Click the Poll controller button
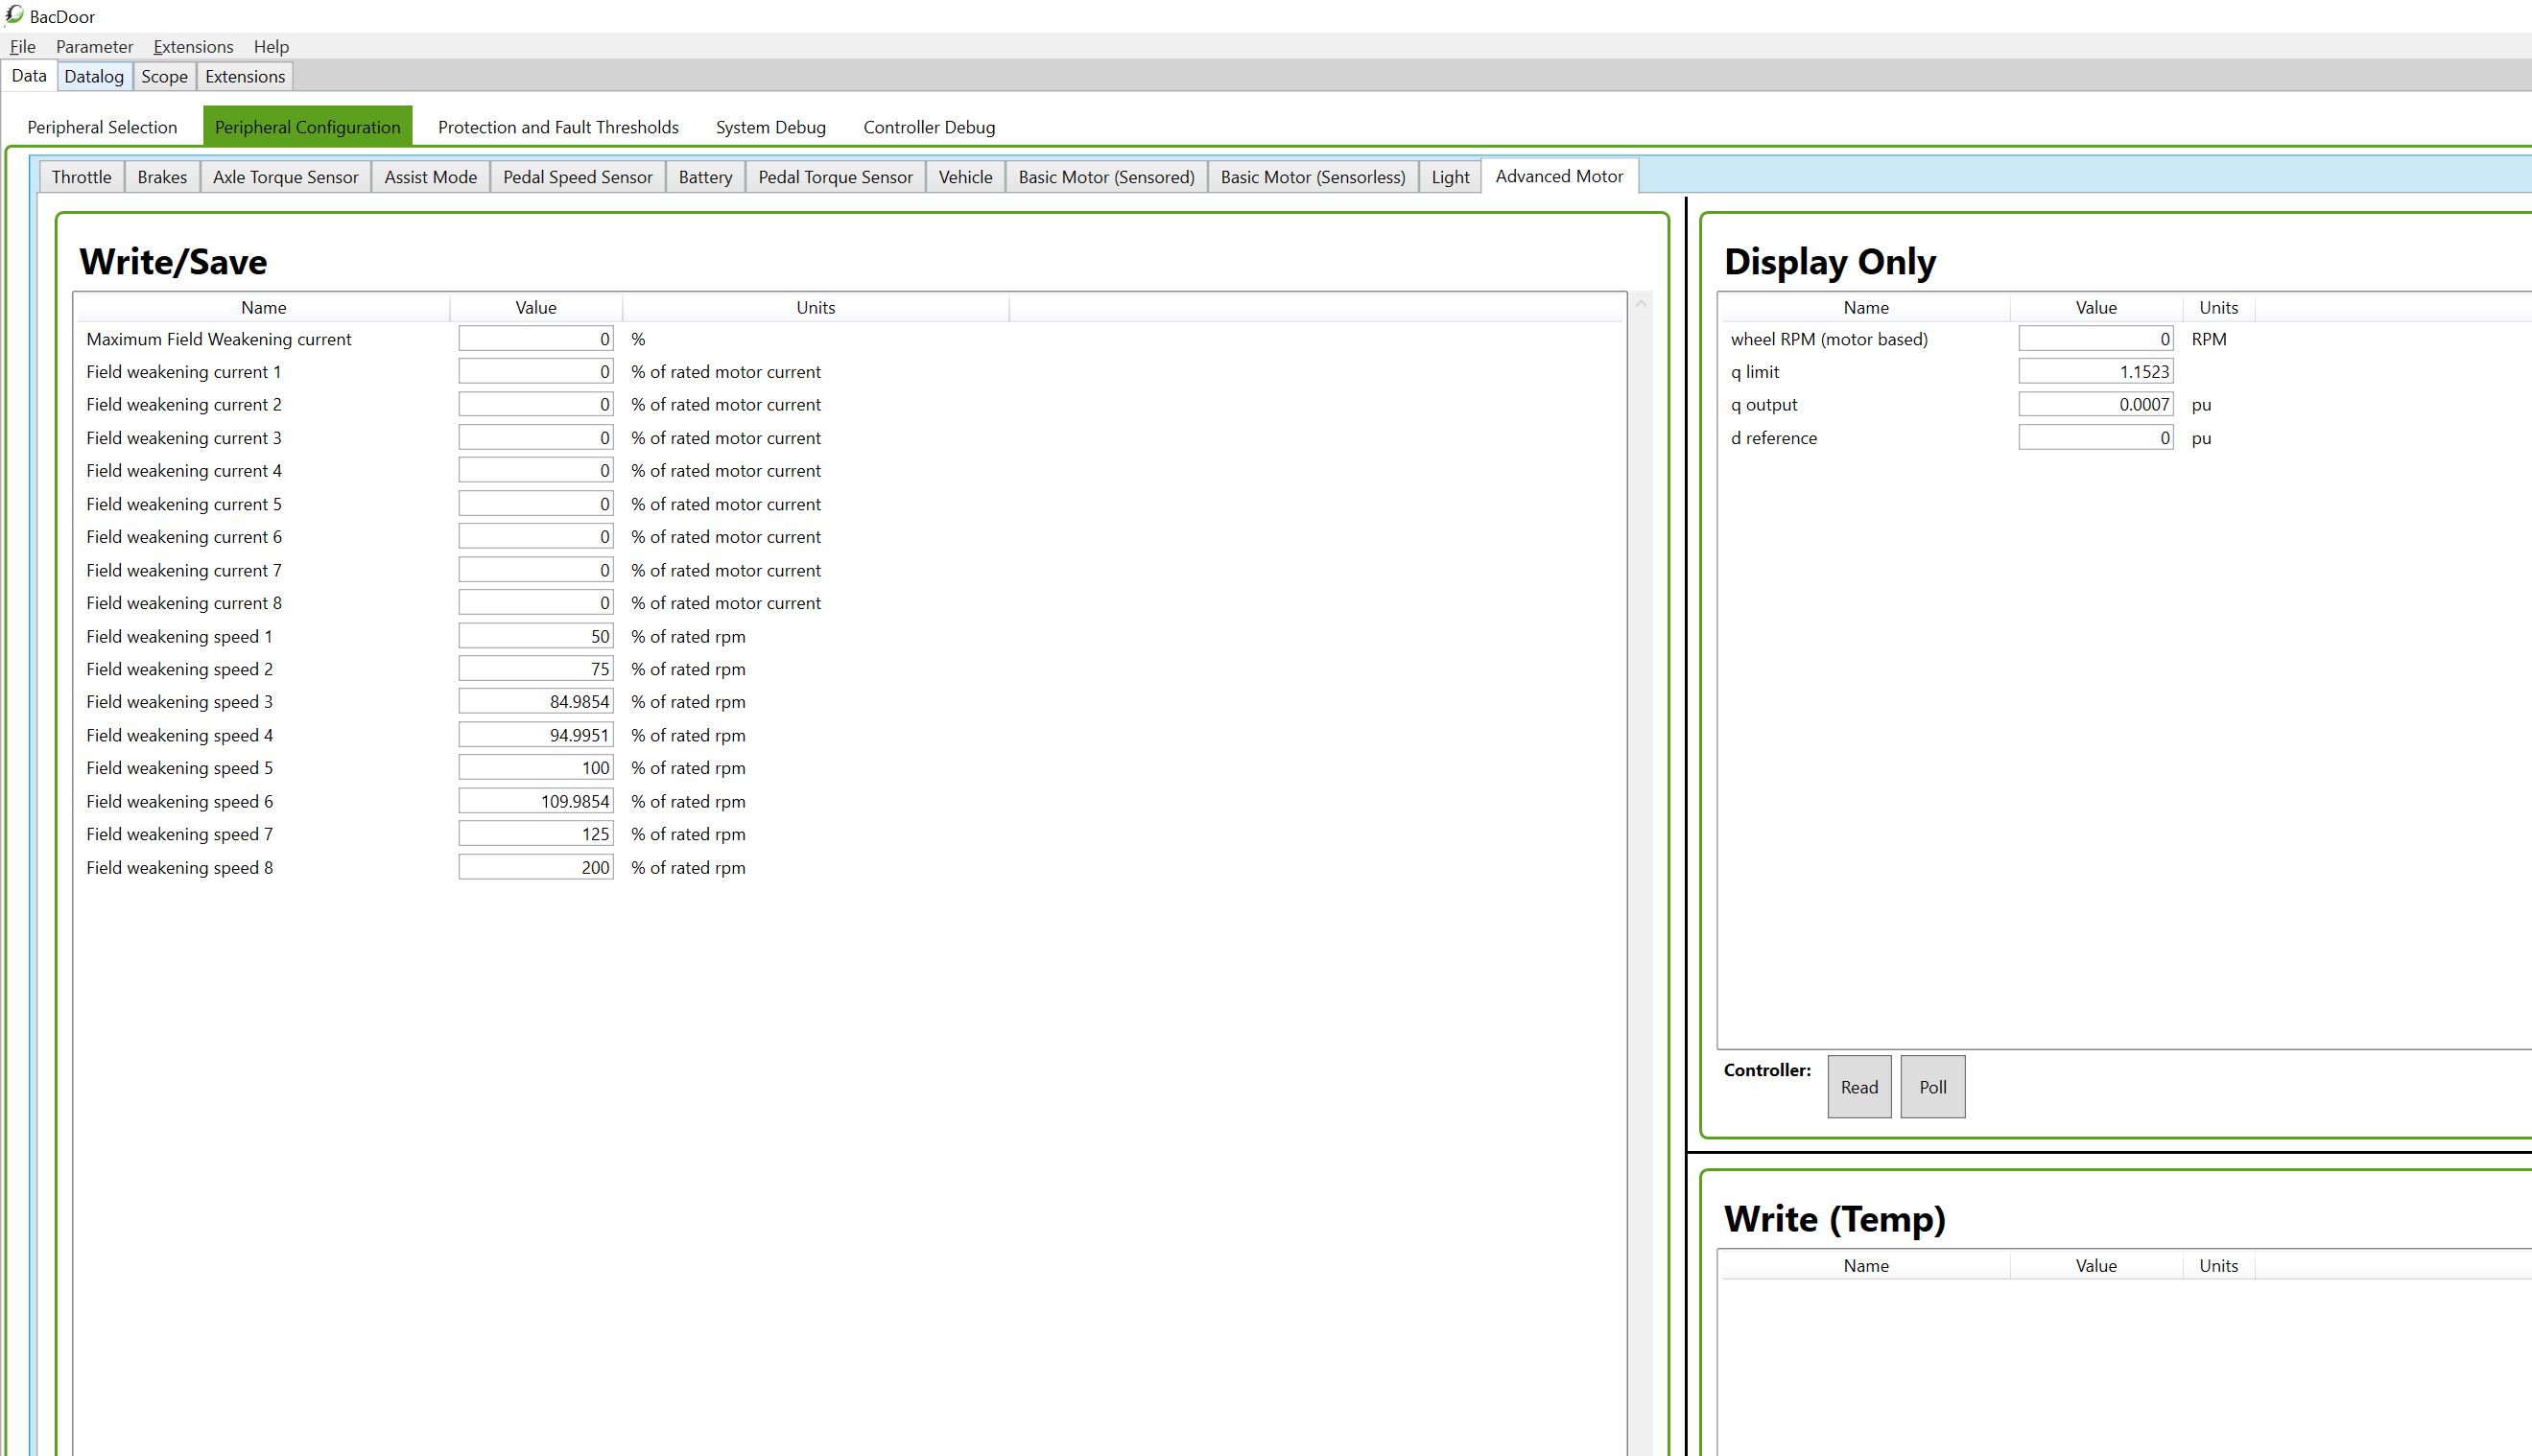This screenshot has width=2532, height=1456. pyautogui.click(x=1932, y=1087)
